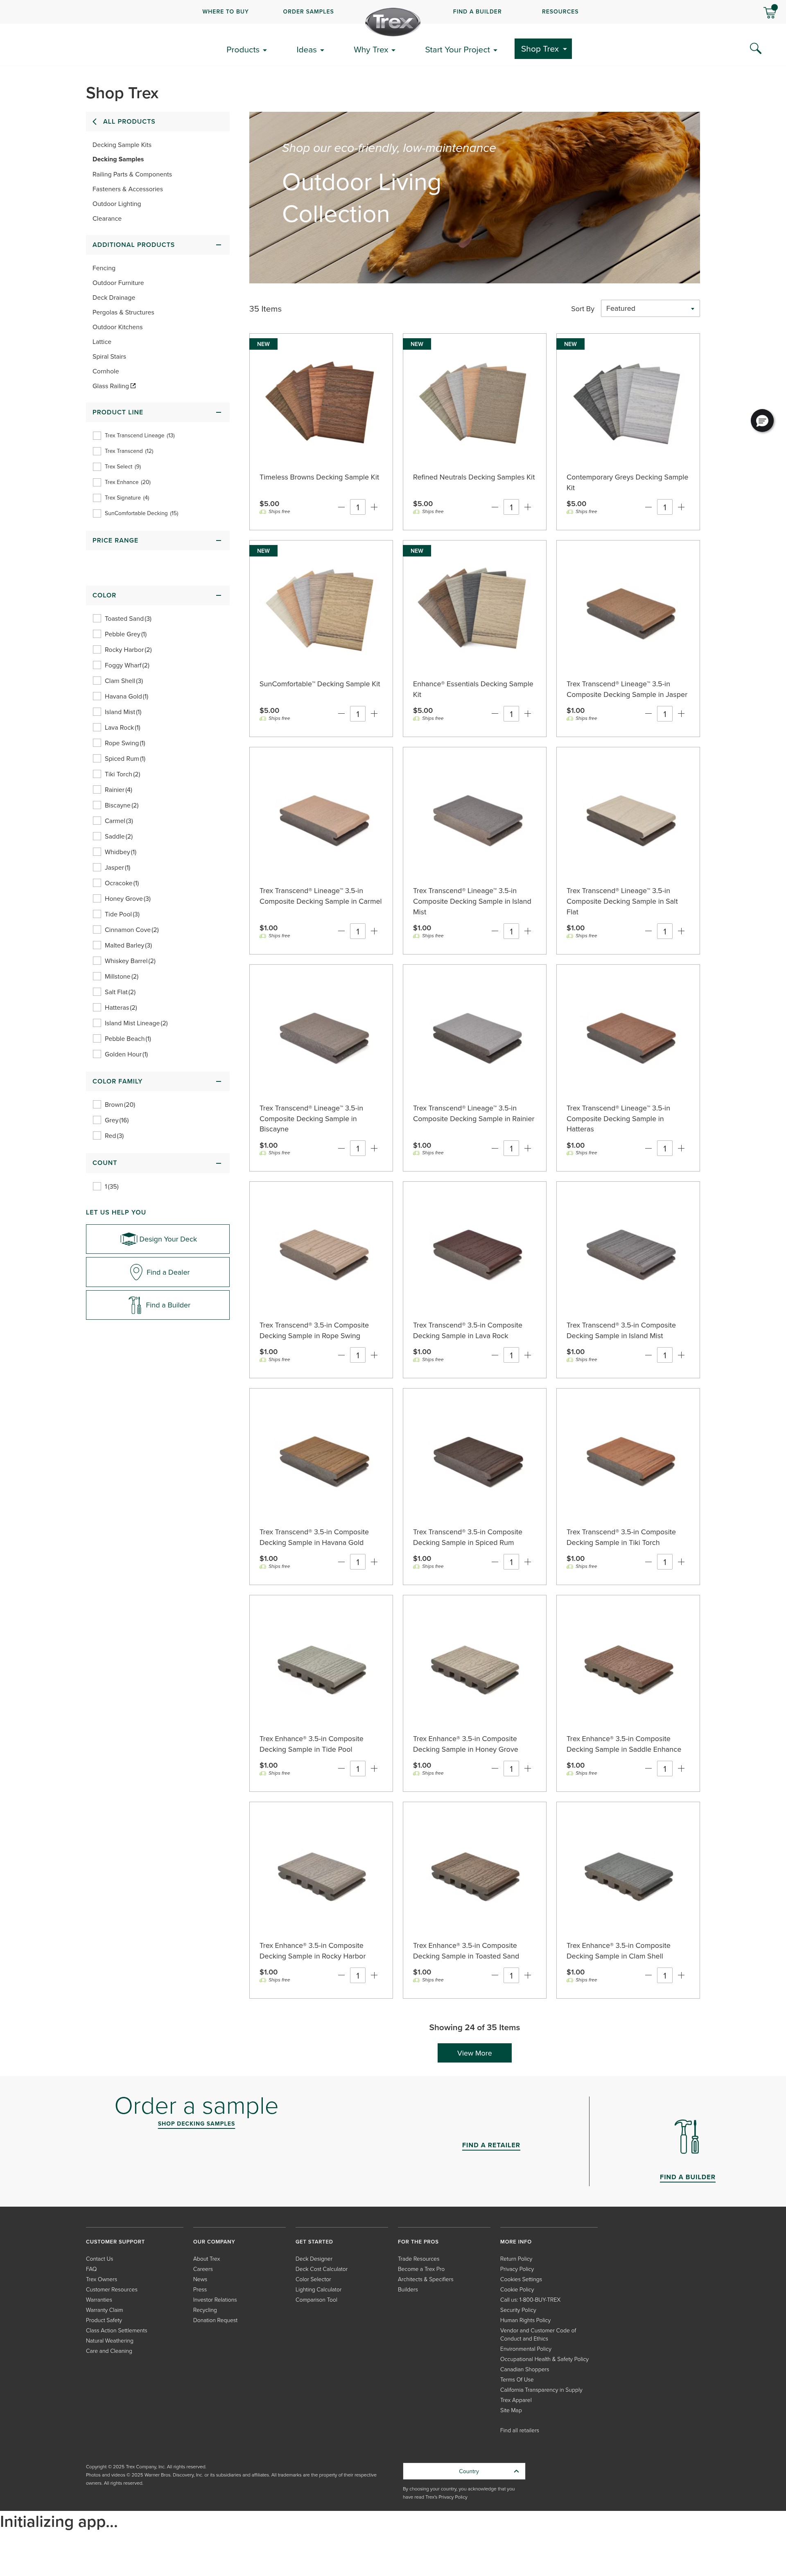Click the Design Your Deck button
Viewport: 786px width, 2576px height.
click(158, 1239)
